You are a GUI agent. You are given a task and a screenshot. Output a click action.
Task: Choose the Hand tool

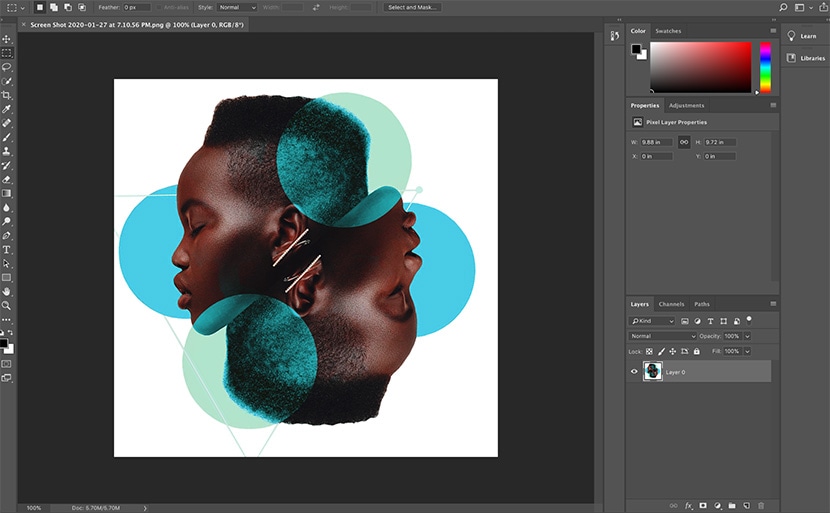point(7,291)
